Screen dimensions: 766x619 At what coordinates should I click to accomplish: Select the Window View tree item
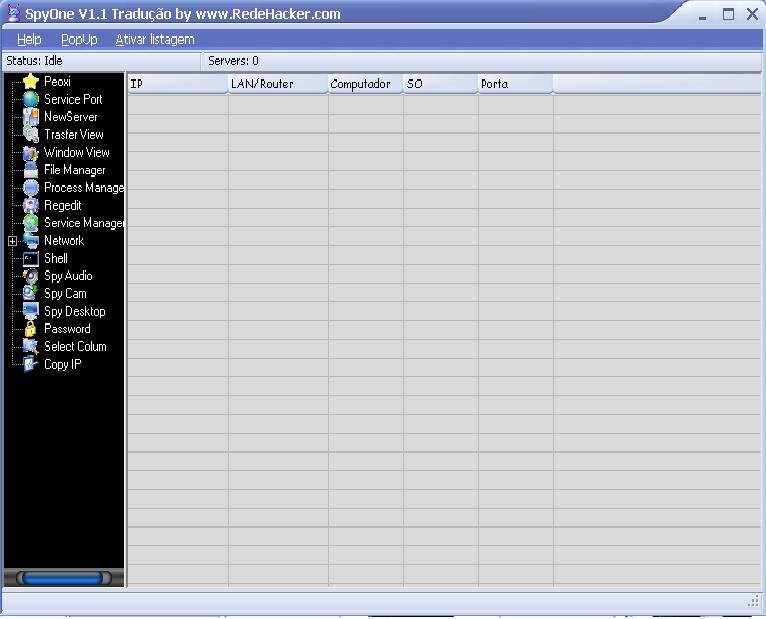click(x=76, y=153)
